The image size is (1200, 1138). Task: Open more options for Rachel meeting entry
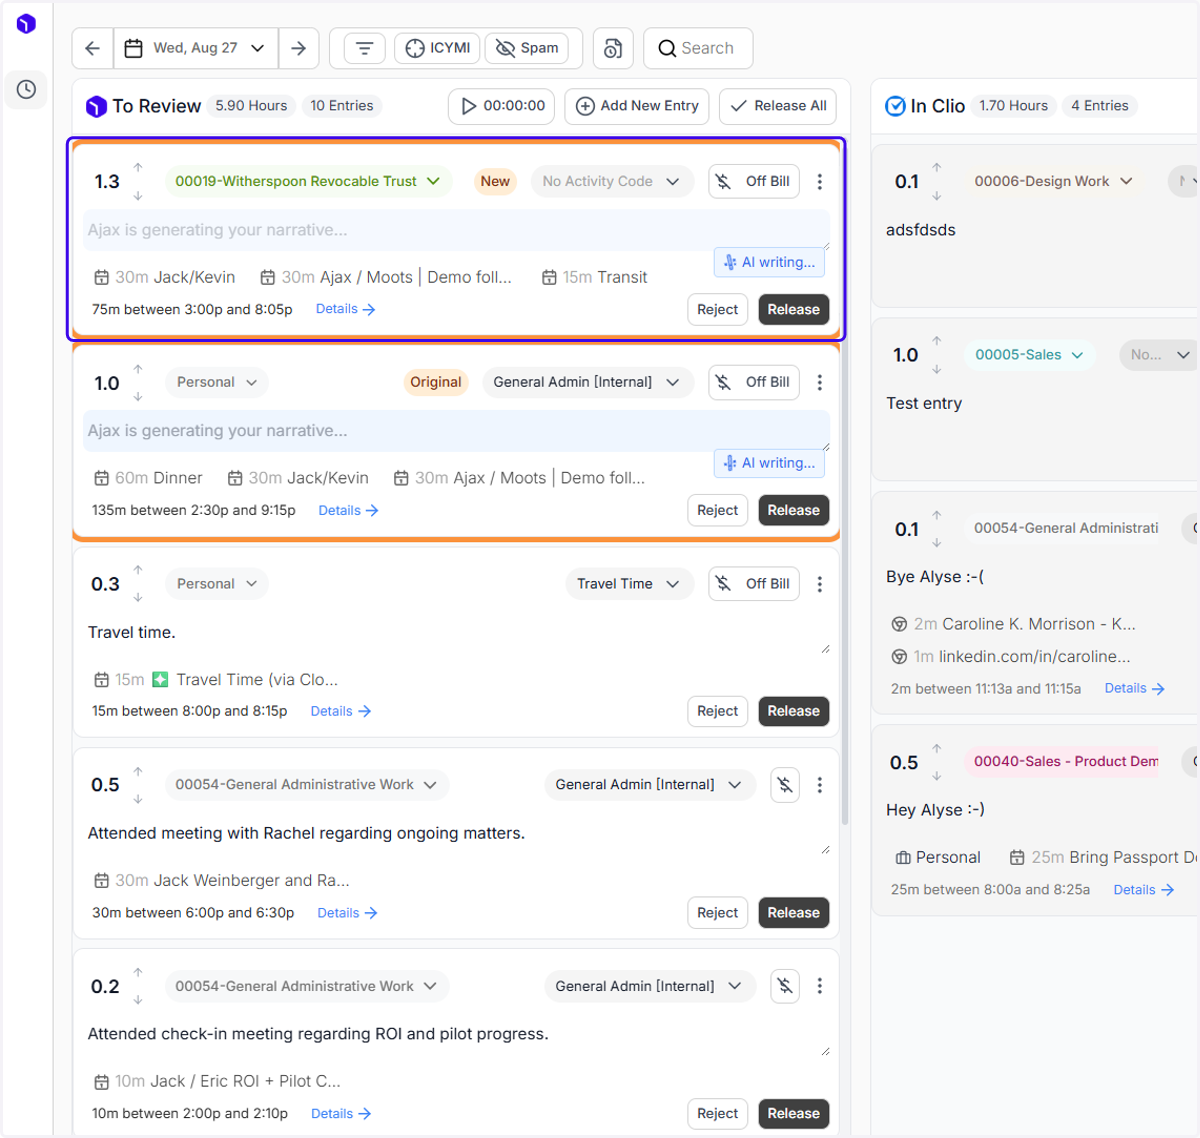pos(820,785)
